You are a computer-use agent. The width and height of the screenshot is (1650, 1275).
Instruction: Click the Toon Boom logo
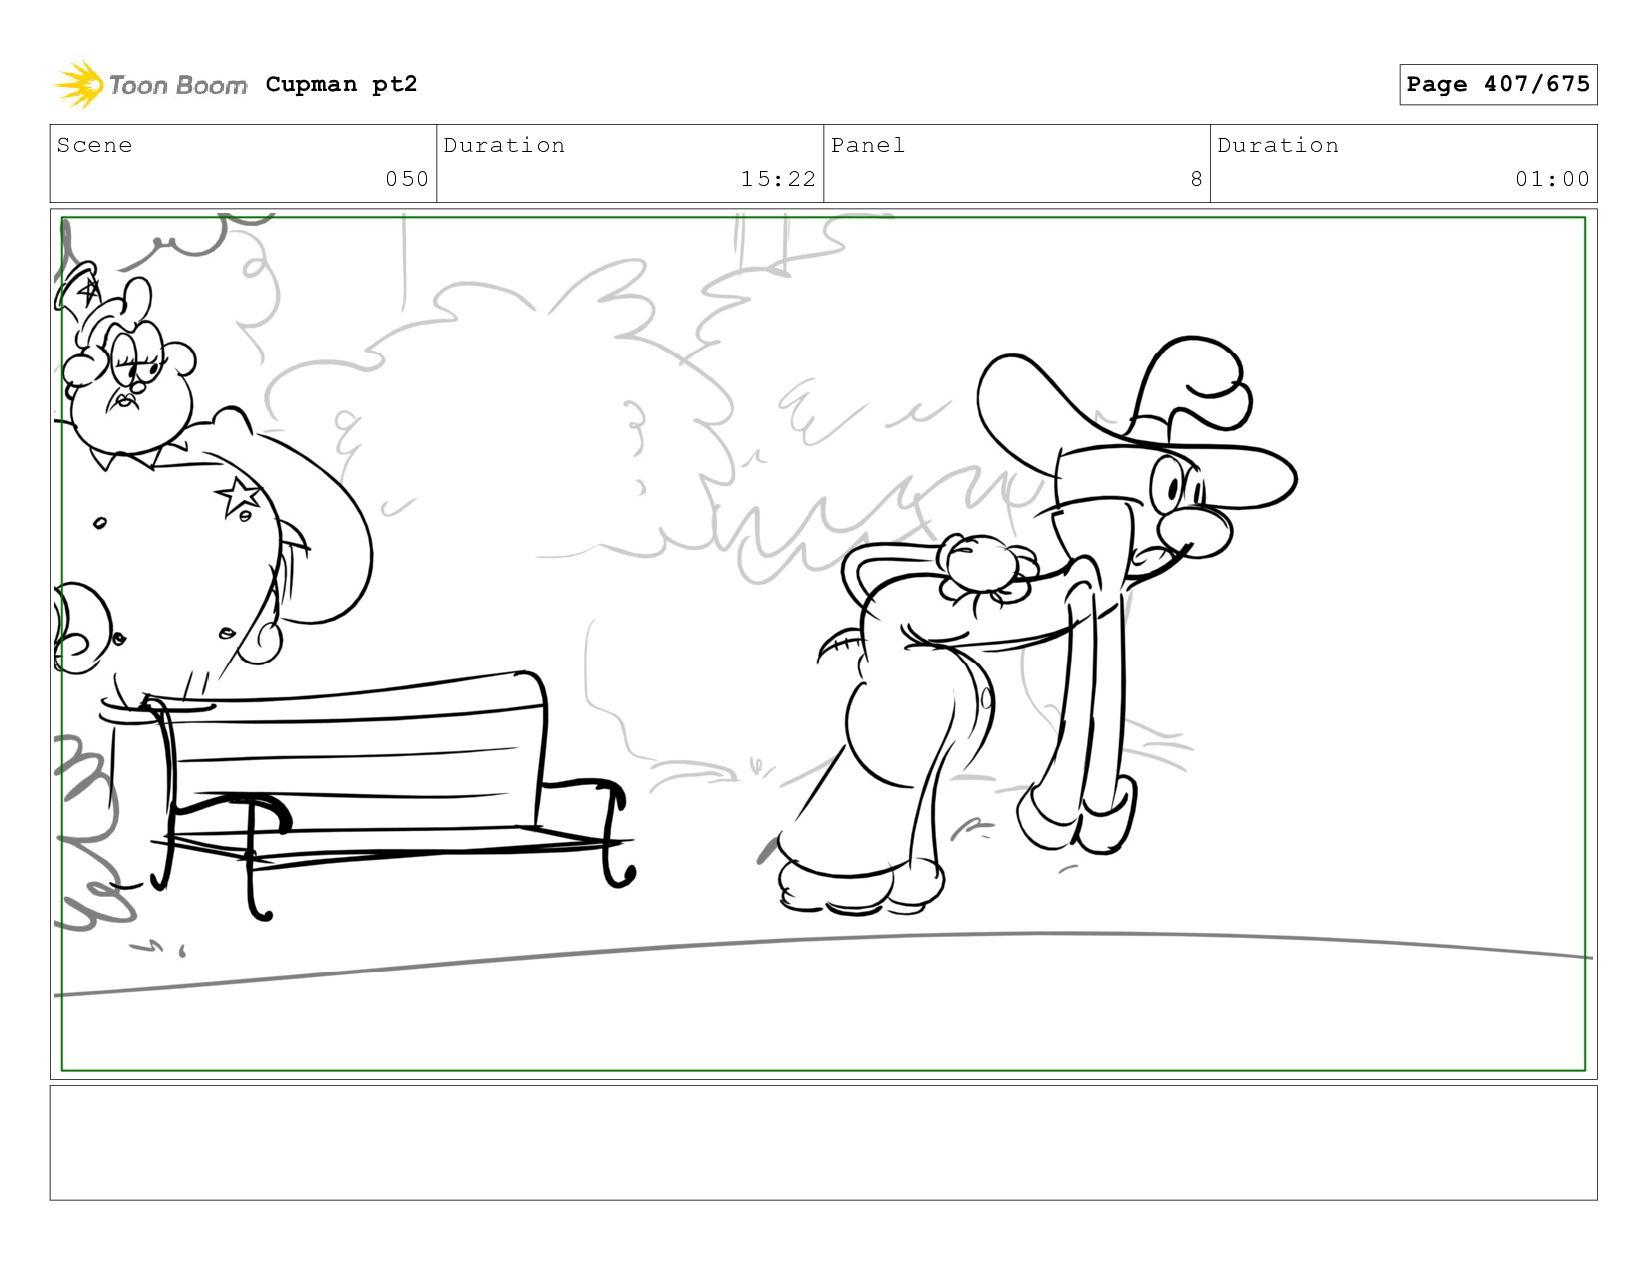150,85
